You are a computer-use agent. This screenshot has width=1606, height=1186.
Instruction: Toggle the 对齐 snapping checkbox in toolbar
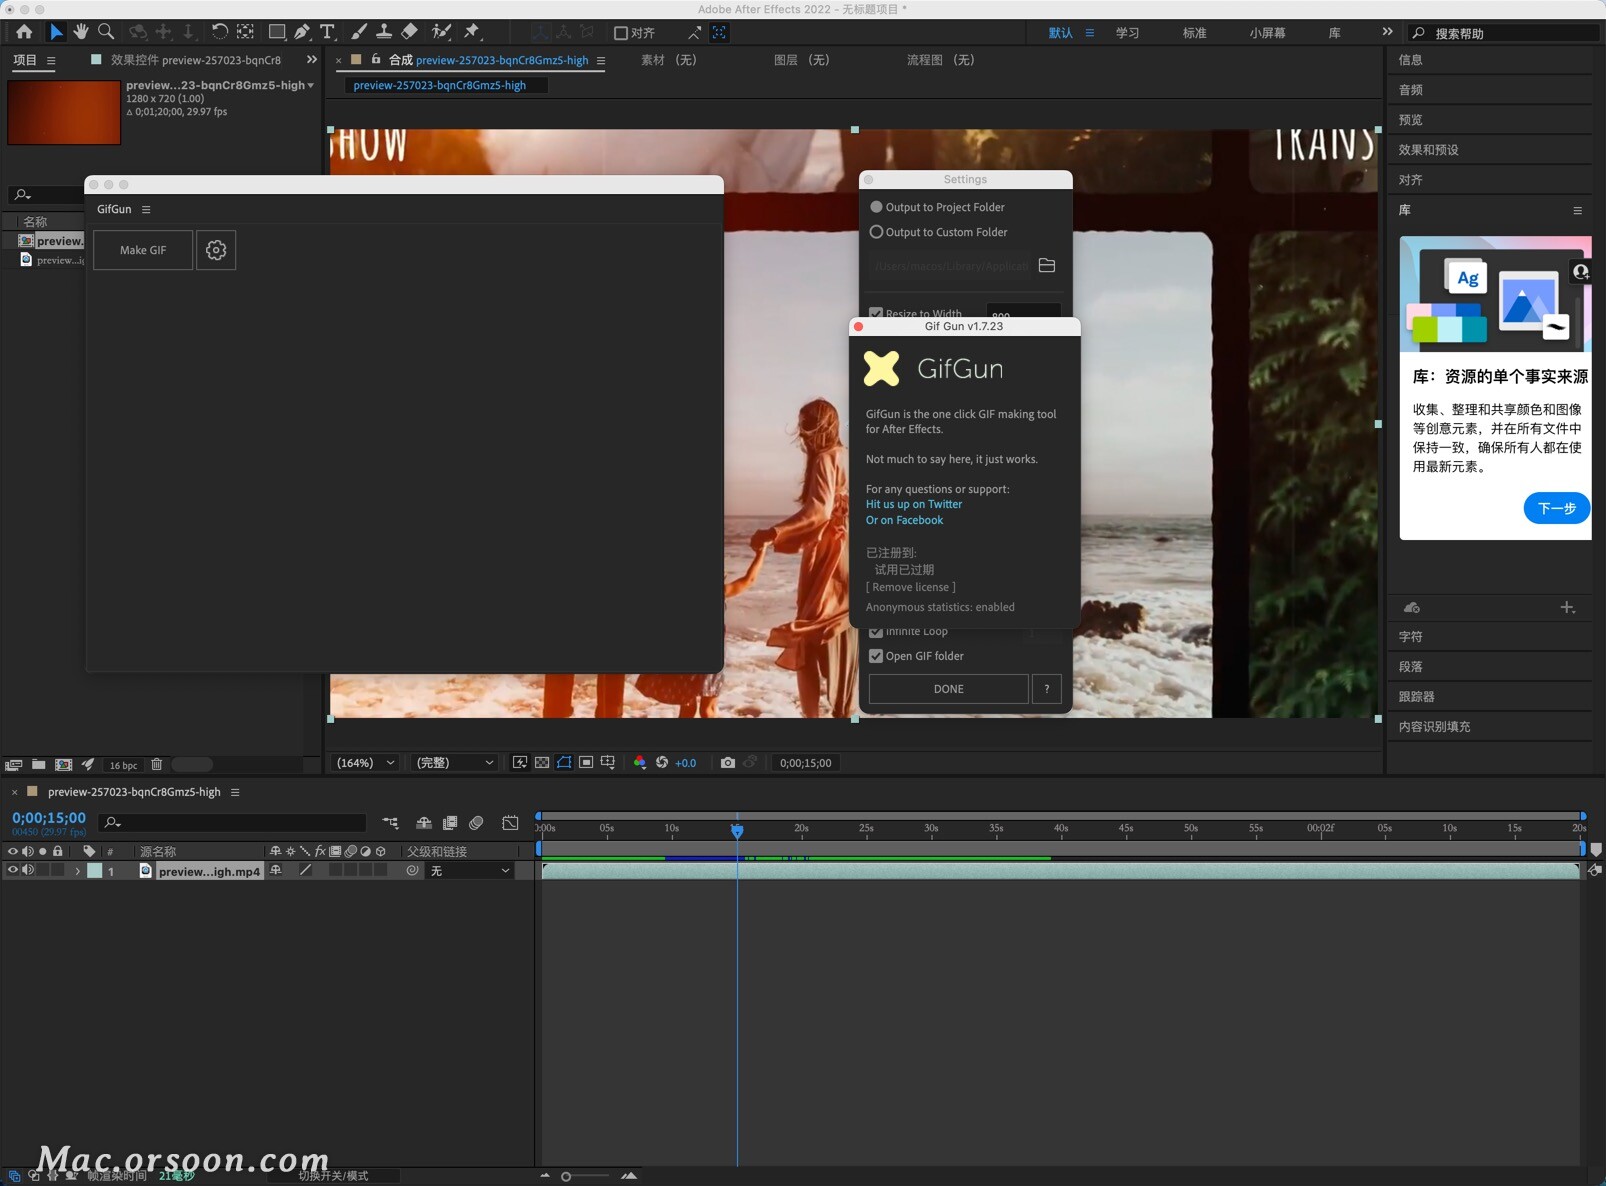point(621,33)
